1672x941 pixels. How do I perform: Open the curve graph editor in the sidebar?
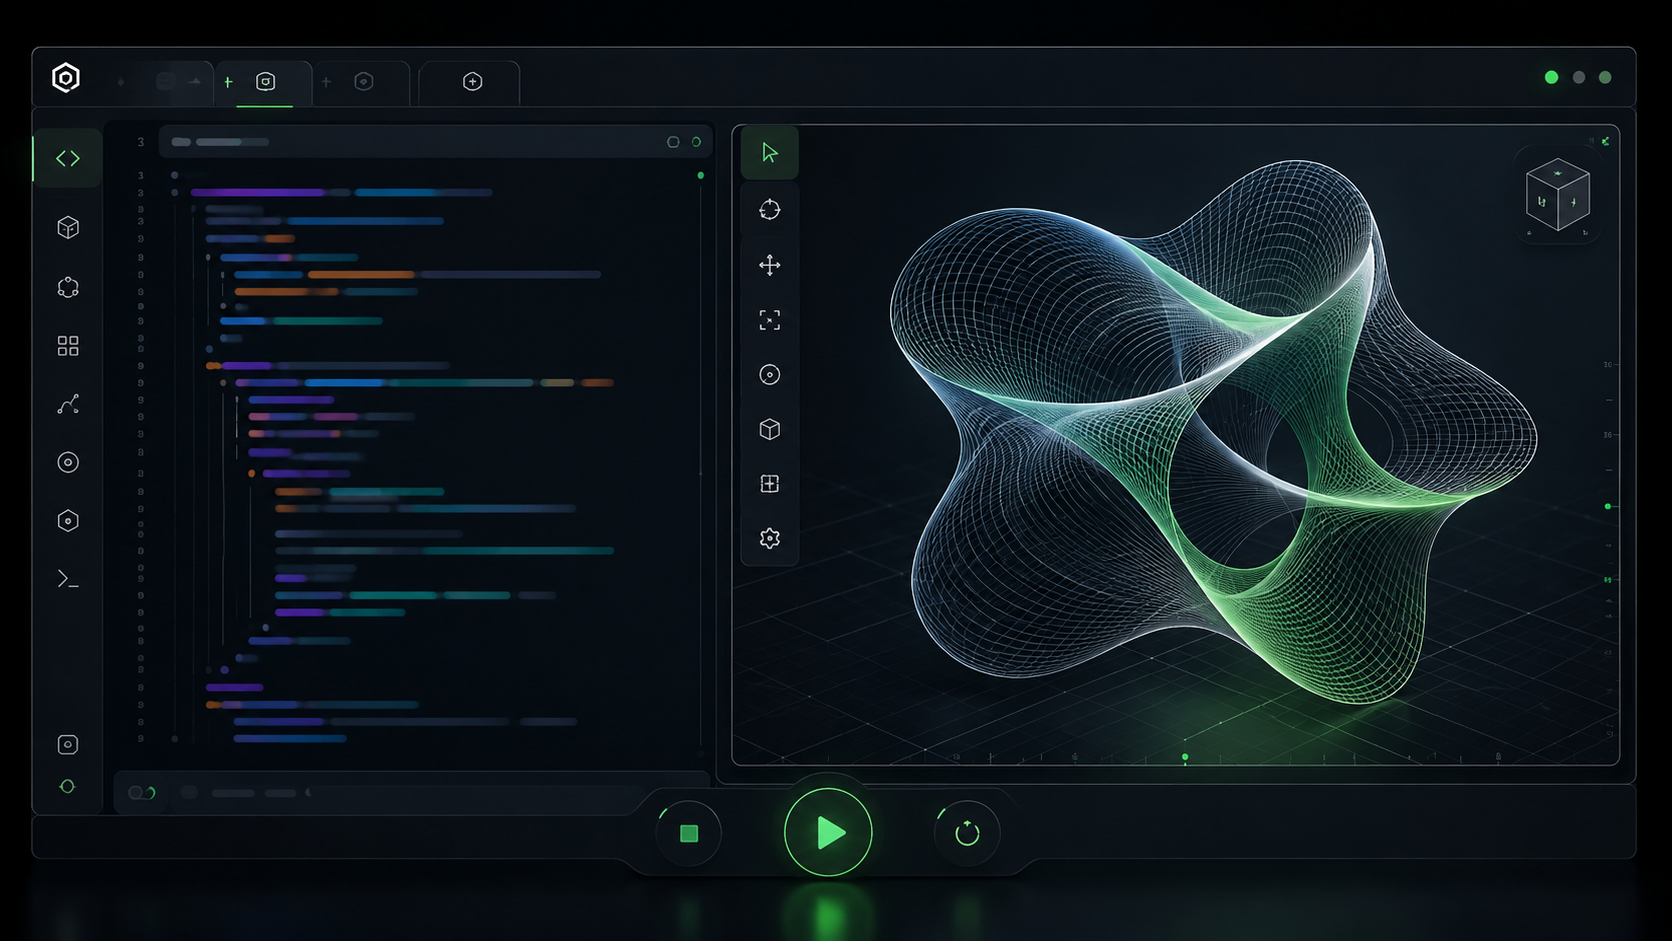pyautogui.click(x=68, y=404)
